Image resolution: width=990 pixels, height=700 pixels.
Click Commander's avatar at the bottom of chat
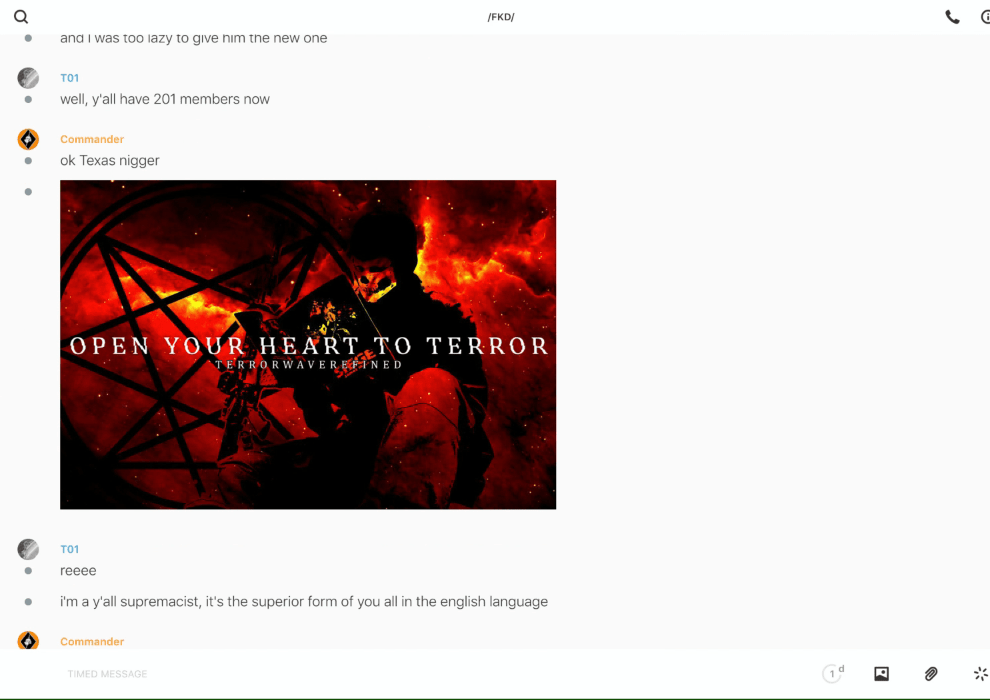pyautogui.click(x=28, y=640)
